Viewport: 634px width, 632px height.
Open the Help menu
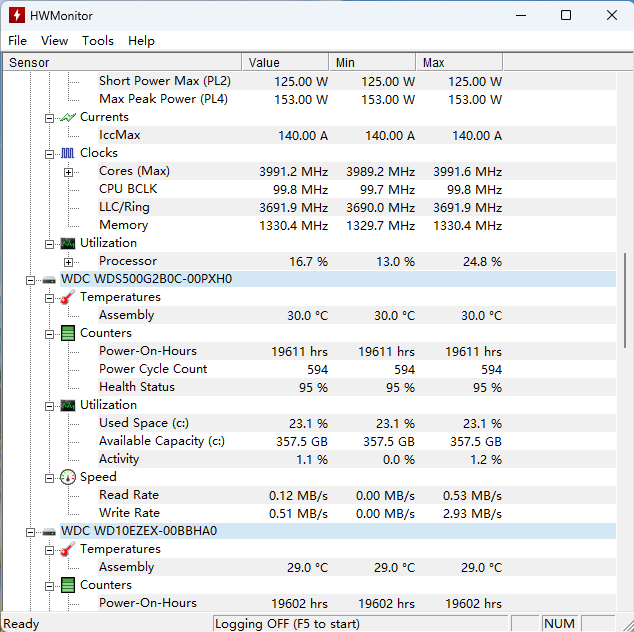tap(141, 41)
